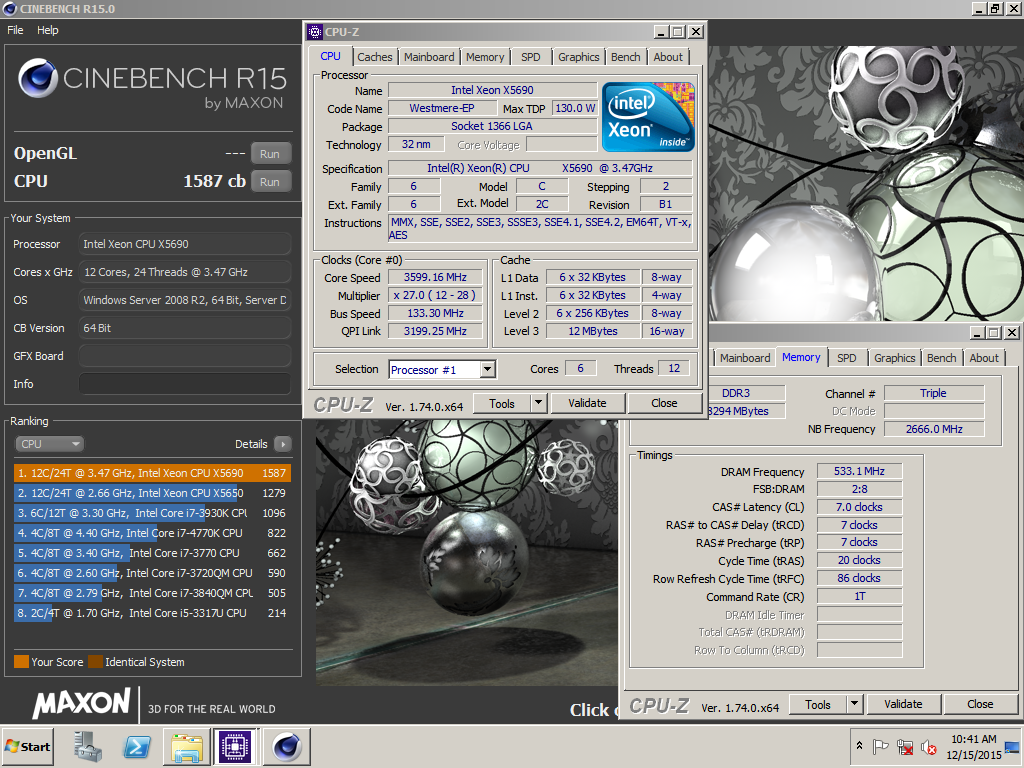Viewport: 1024px width, 768px height.
Task: Open the Start menu
Action: pos(27,746)
